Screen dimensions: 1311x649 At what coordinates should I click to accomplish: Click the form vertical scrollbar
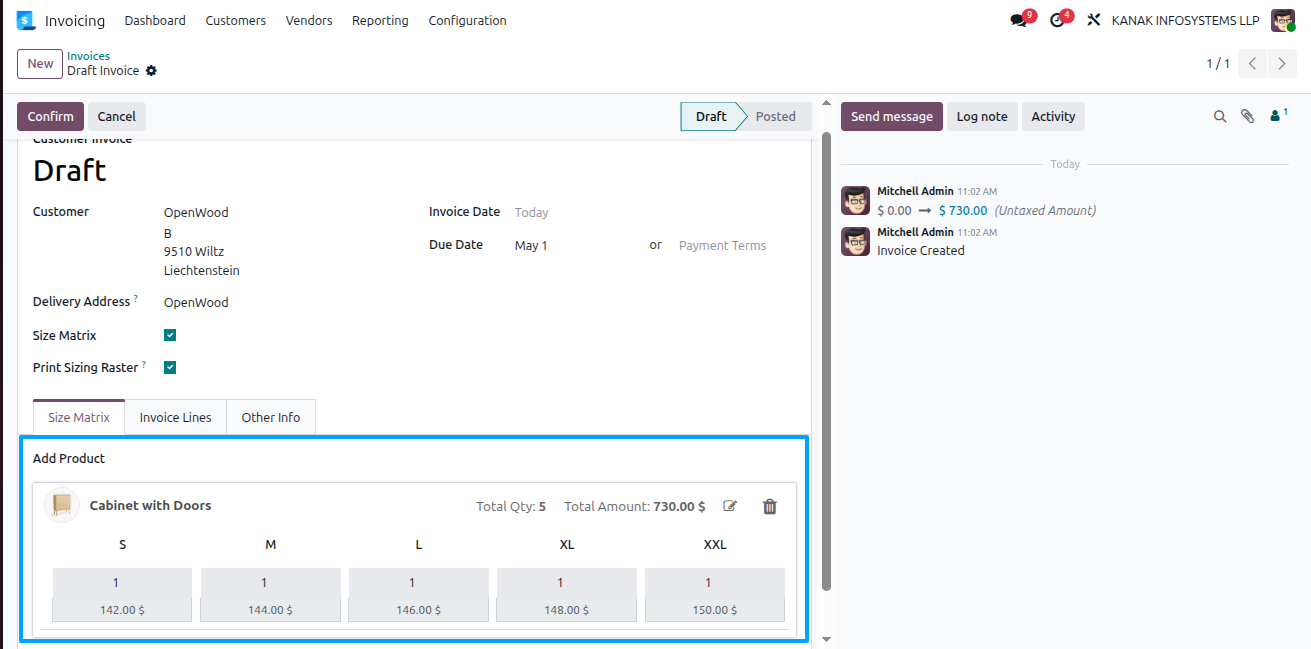pyautogui.click(x=826, y=360)
